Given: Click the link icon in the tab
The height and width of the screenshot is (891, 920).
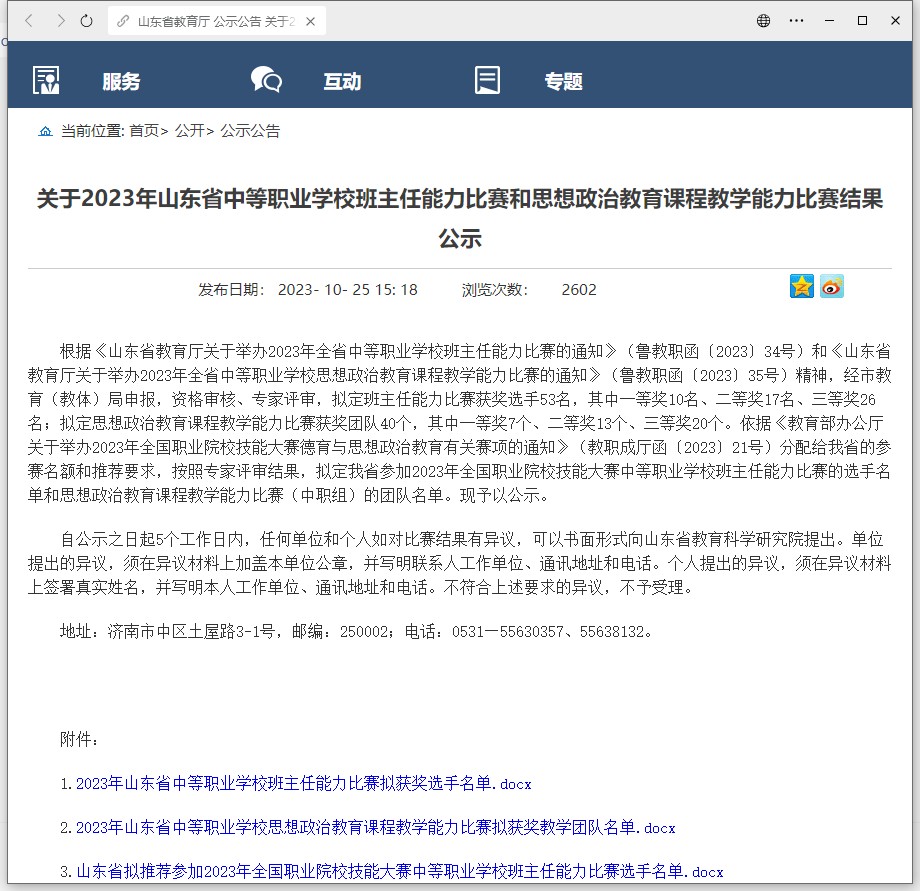Looking at the screenshot, I should (x=123, y=22).
